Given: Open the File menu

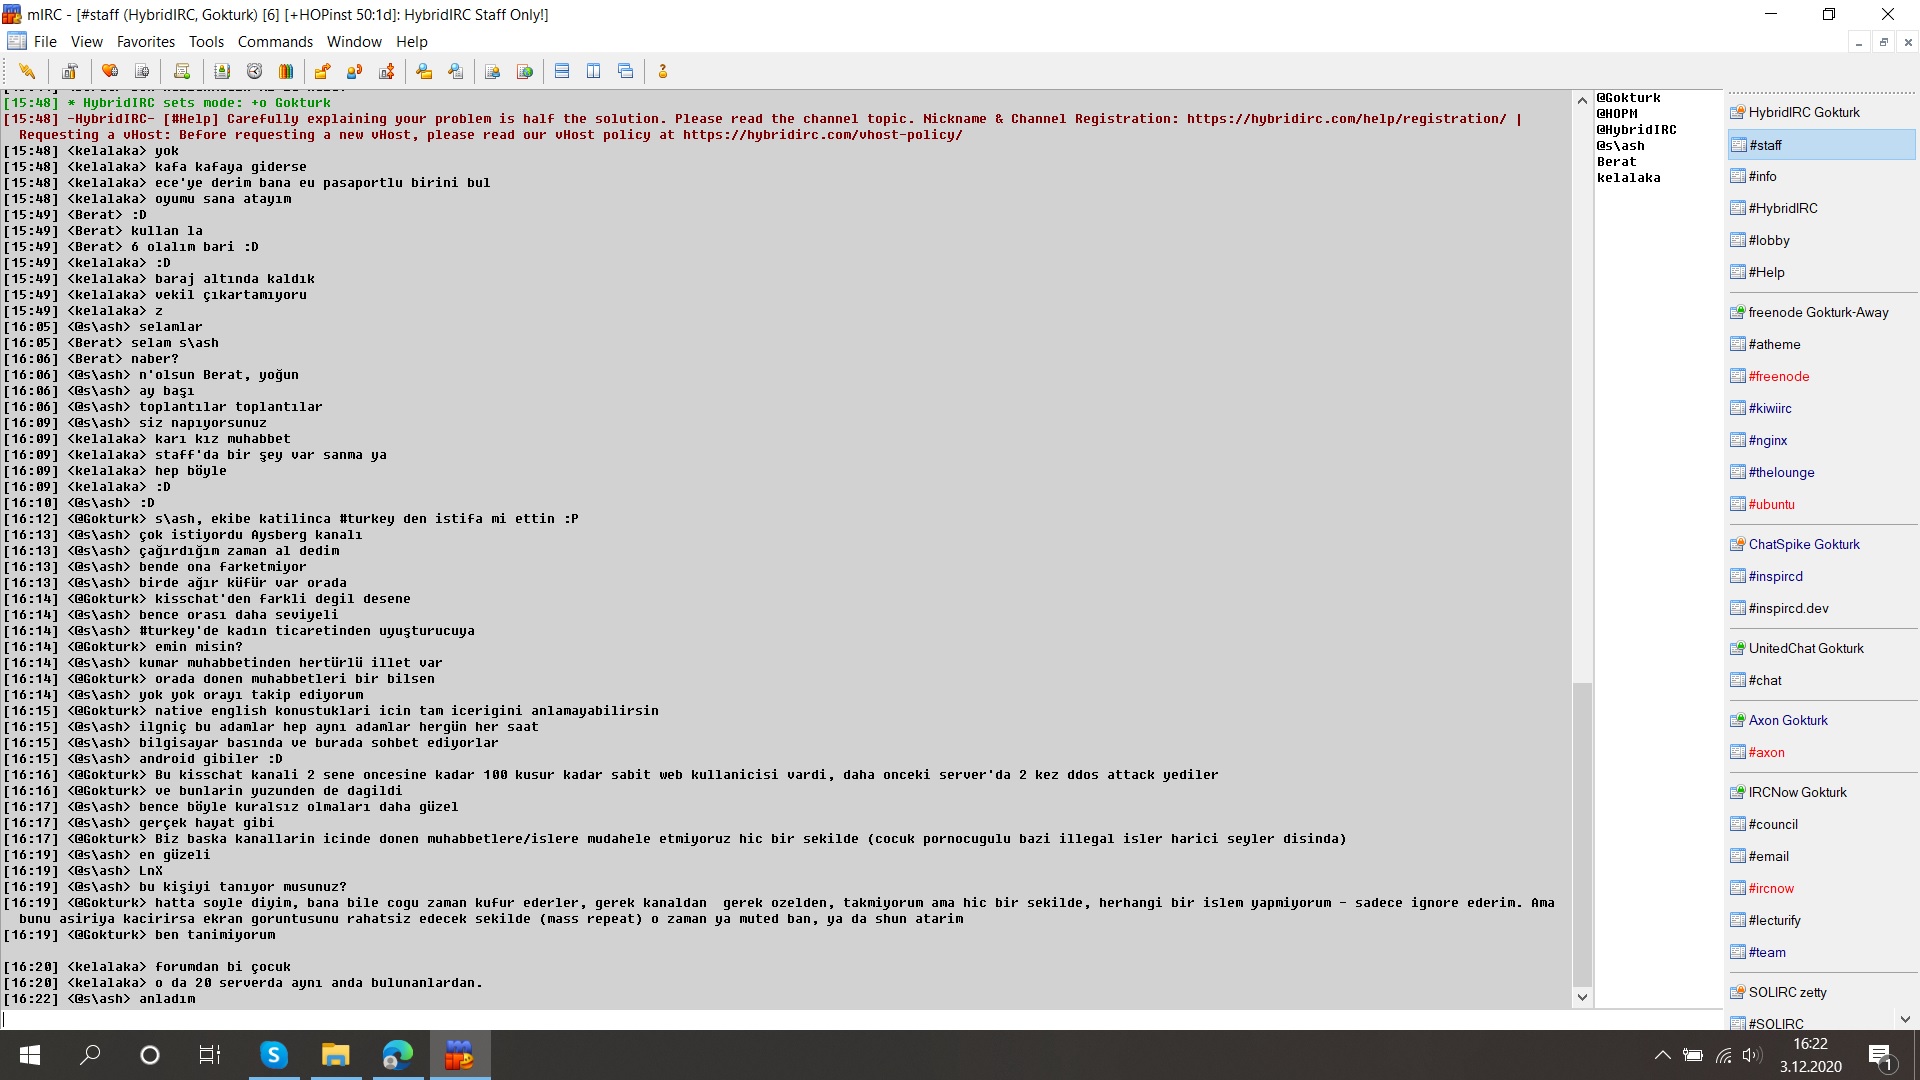Looking at the screenshot, I should point(45,42).
